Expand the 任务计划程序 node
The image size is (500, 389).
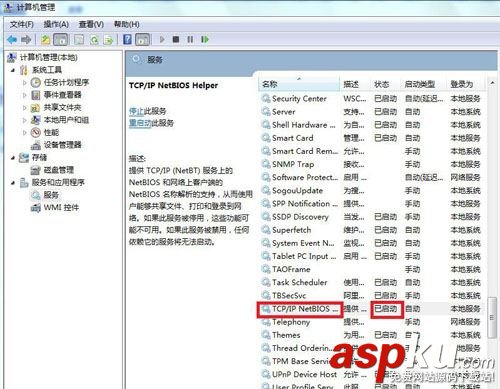pyautogui.click(x=24, y=82)
